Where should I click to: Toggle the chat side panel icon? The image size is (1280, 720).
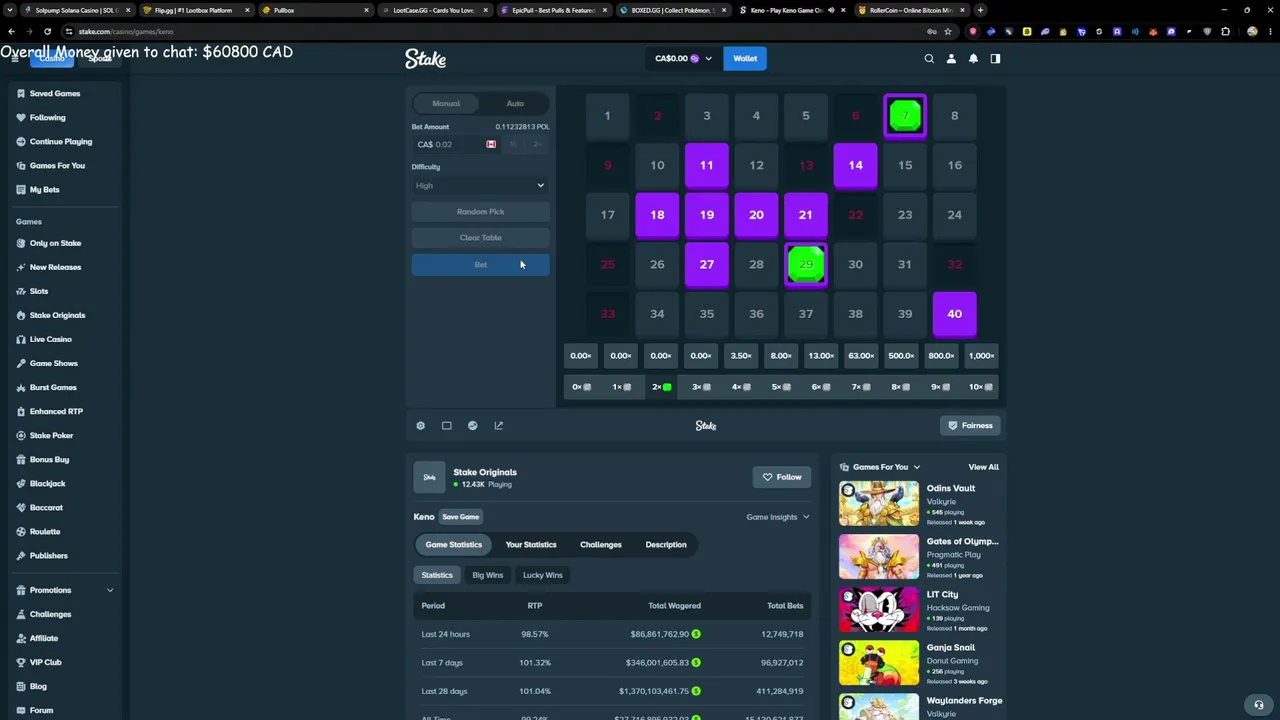[x=995, y=59]
